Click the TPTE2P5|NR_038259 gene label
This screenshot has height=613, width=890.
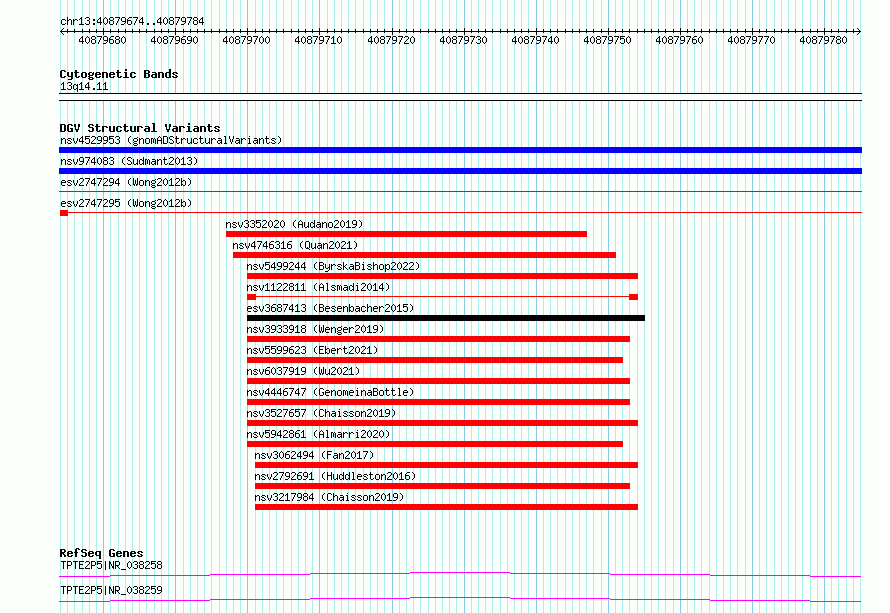click(x=111, y=590)
